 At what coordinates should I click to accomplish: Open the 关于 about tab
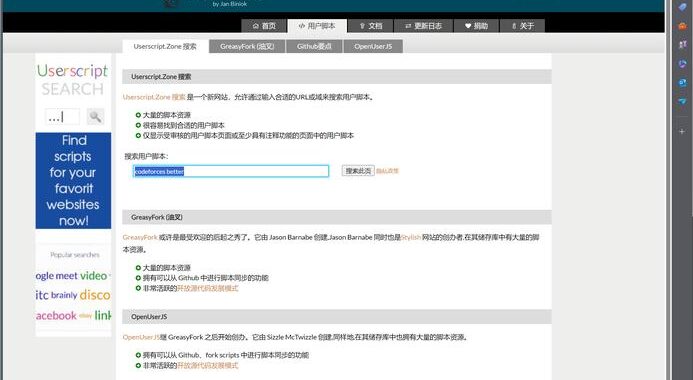tap(522, 26)
